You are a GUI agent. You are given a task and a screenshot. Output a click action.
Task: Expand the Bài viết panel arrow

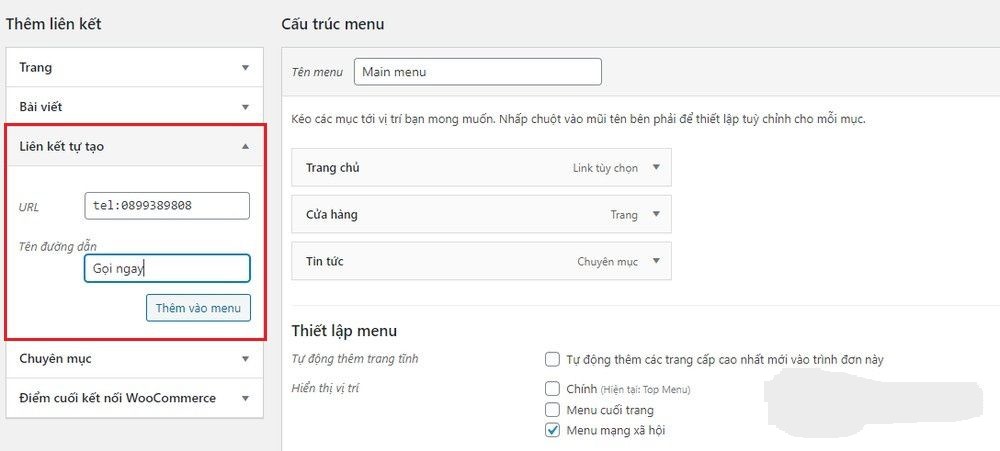point(245,106)
